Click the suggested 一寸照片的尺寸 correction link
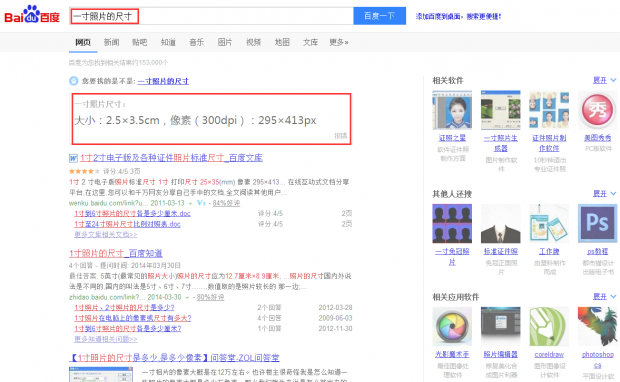 tap(163, 81)
